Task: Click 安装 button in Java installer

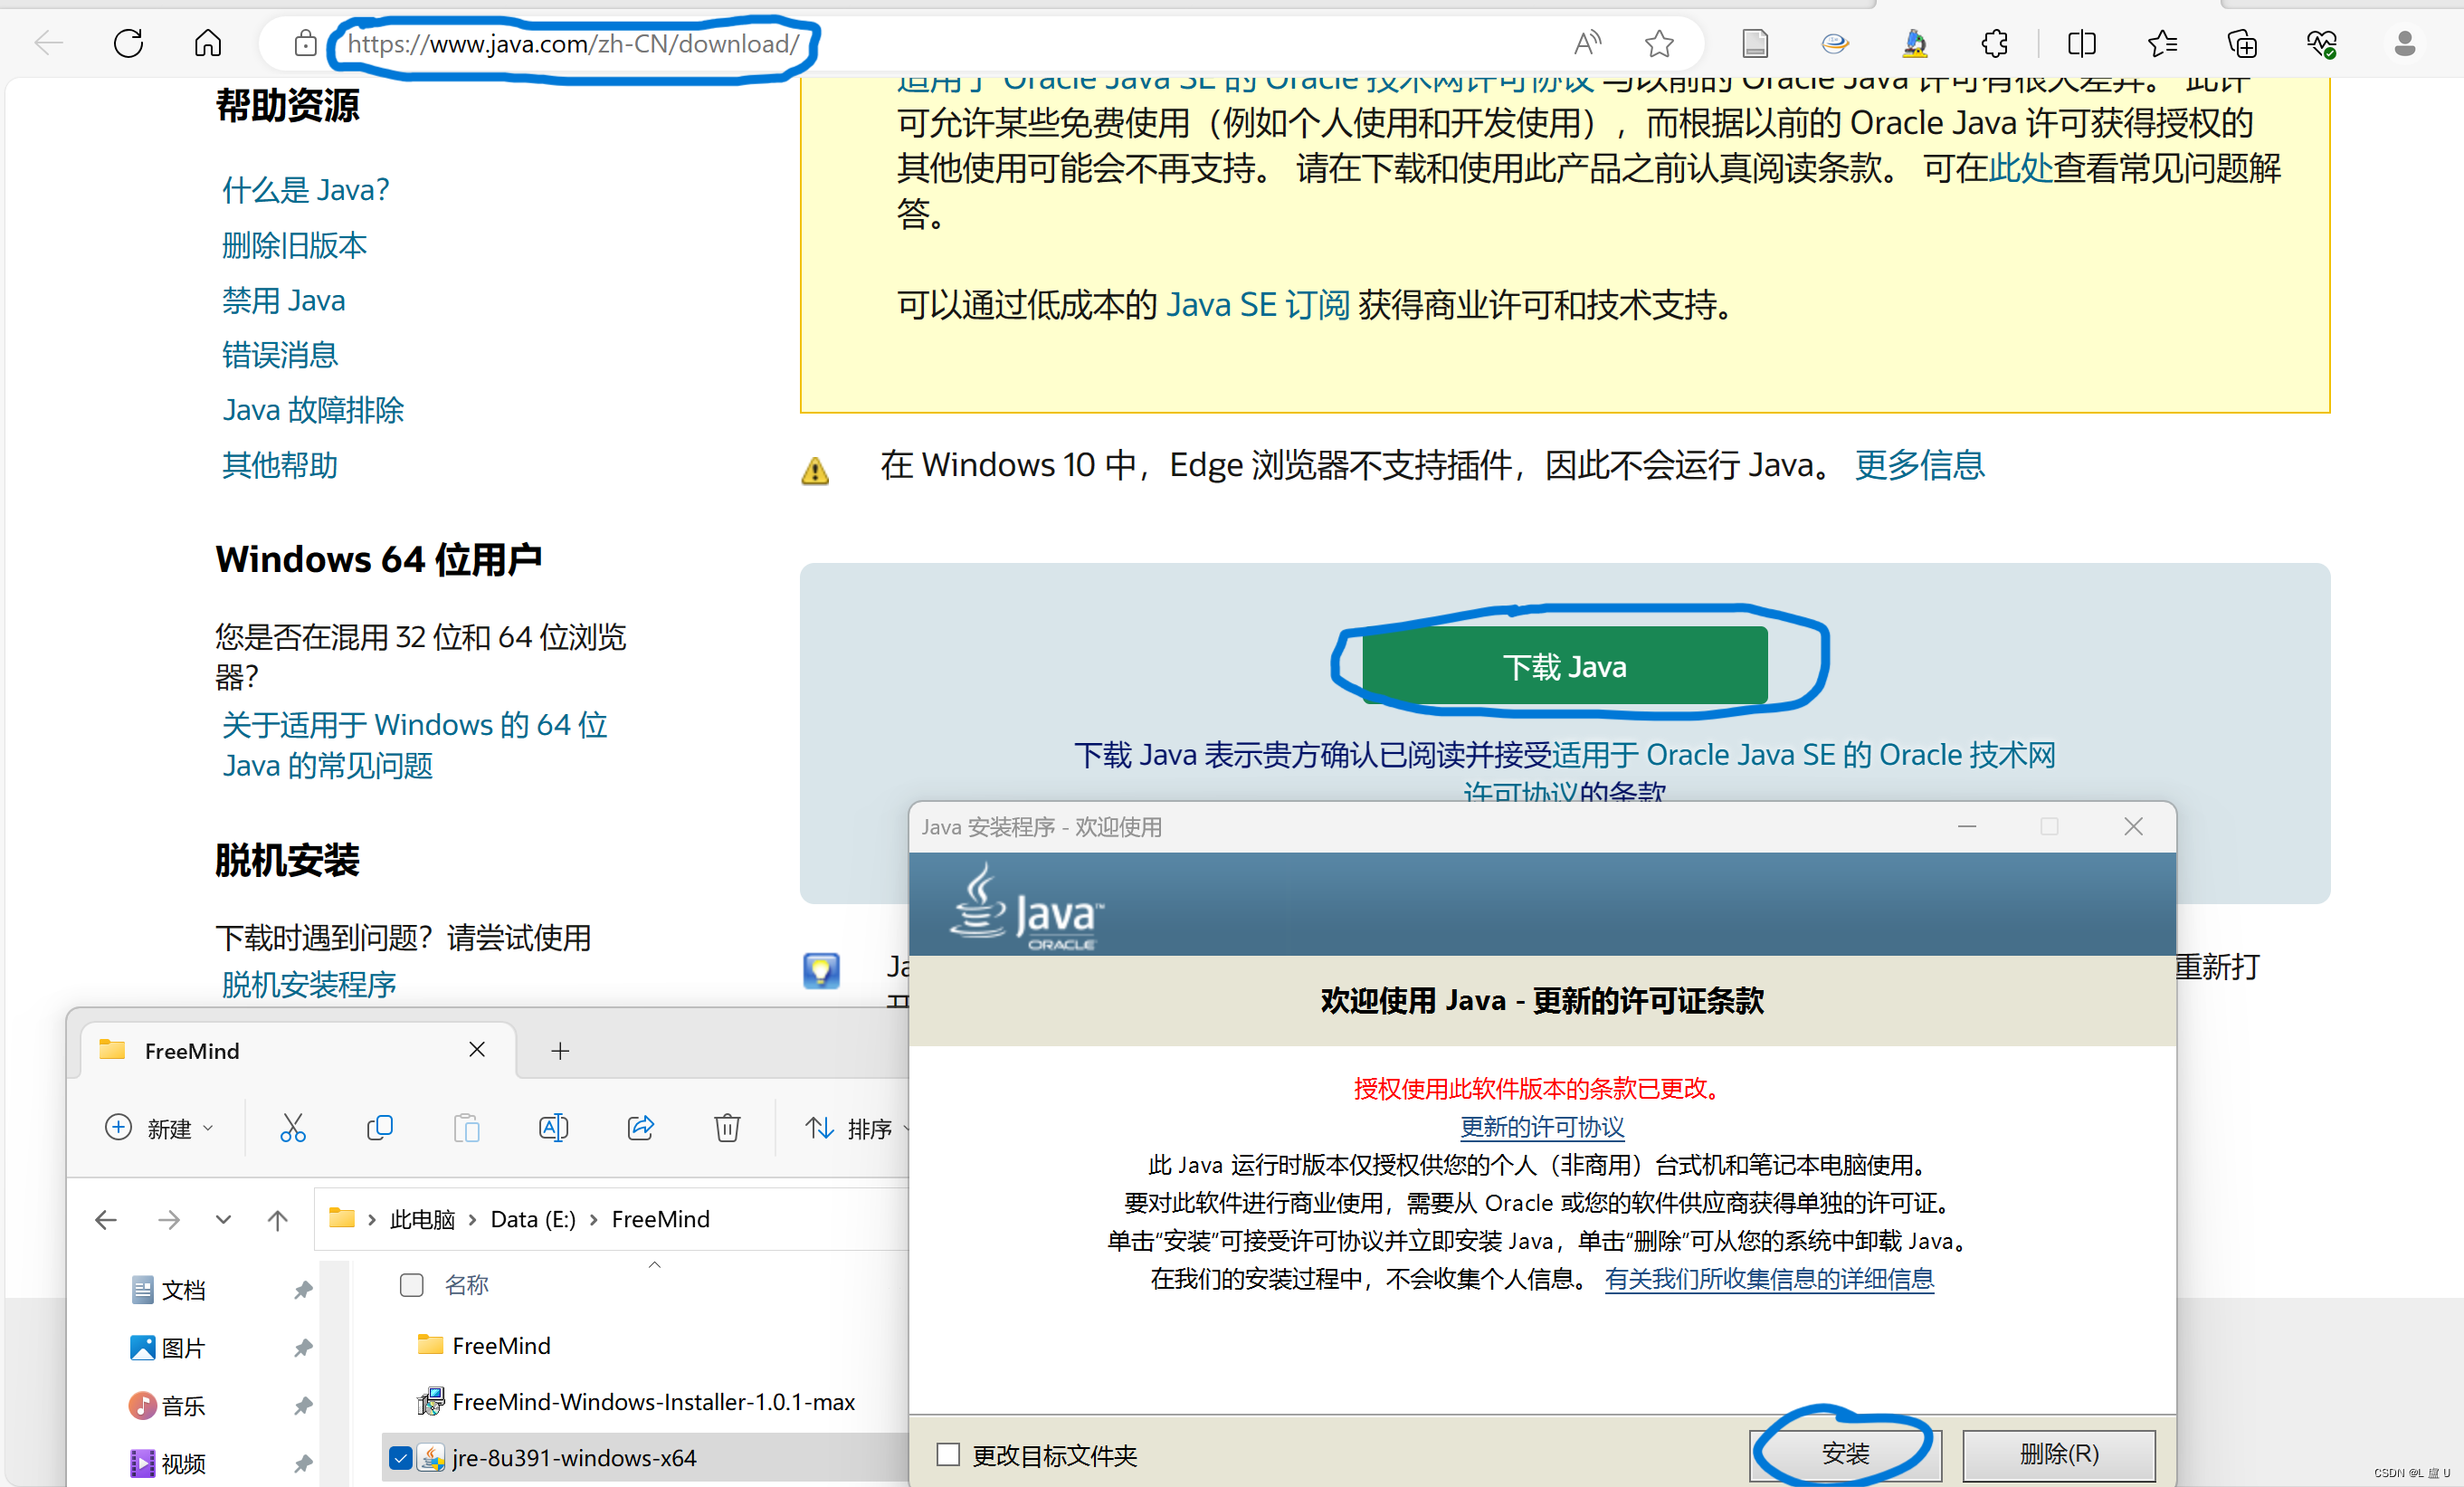Action: (1845, 1454)
